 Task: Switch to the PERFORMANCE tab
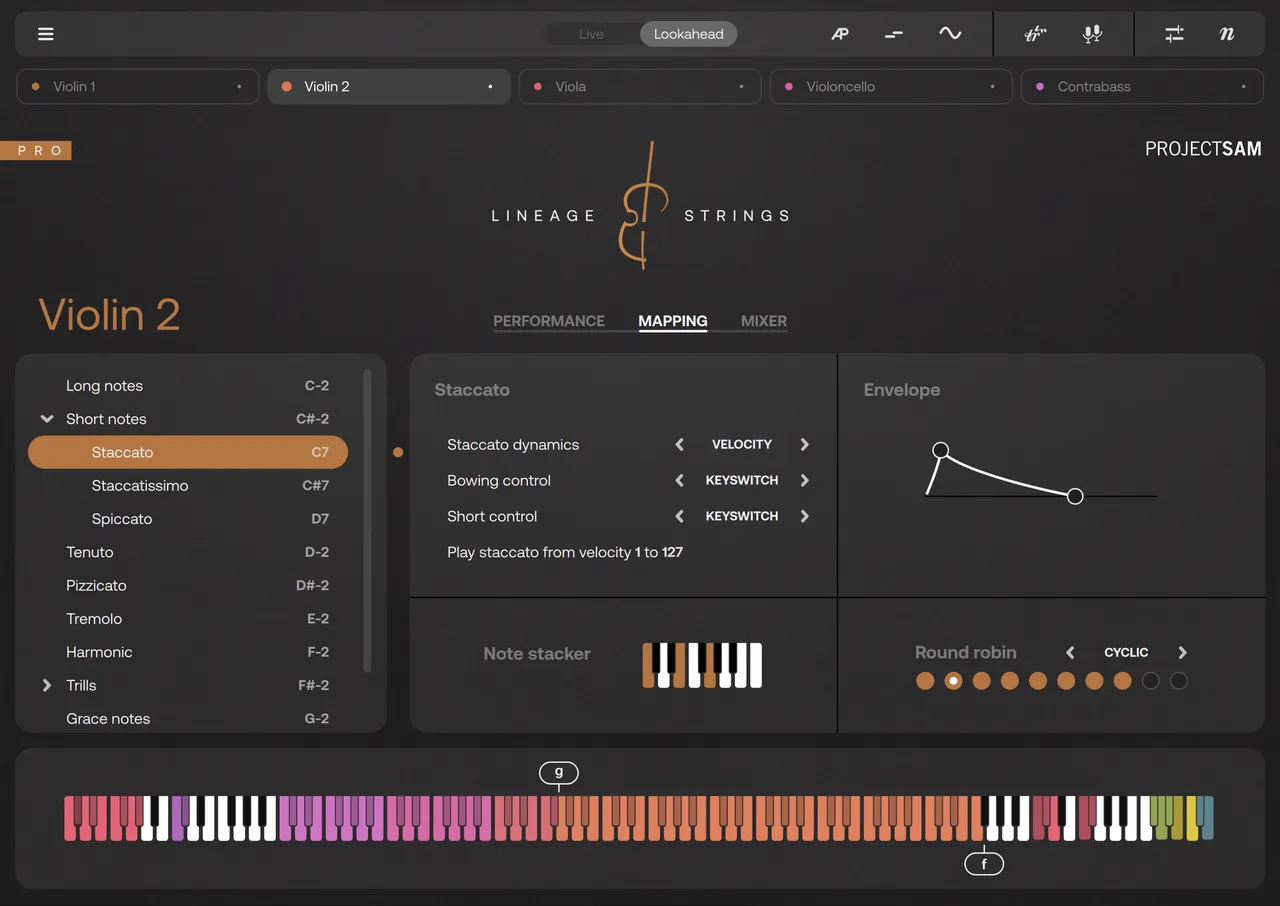point(549,321)
